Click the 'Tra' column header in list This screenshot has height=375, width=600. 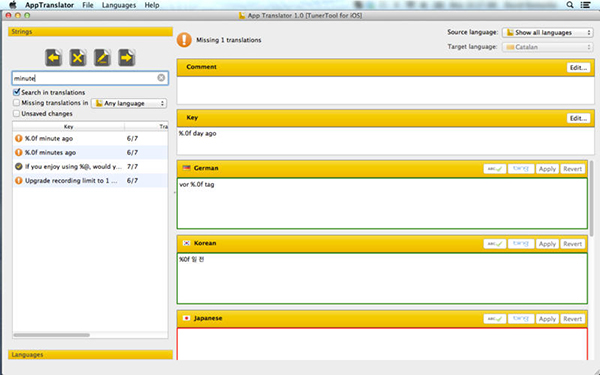coord(146,126)
